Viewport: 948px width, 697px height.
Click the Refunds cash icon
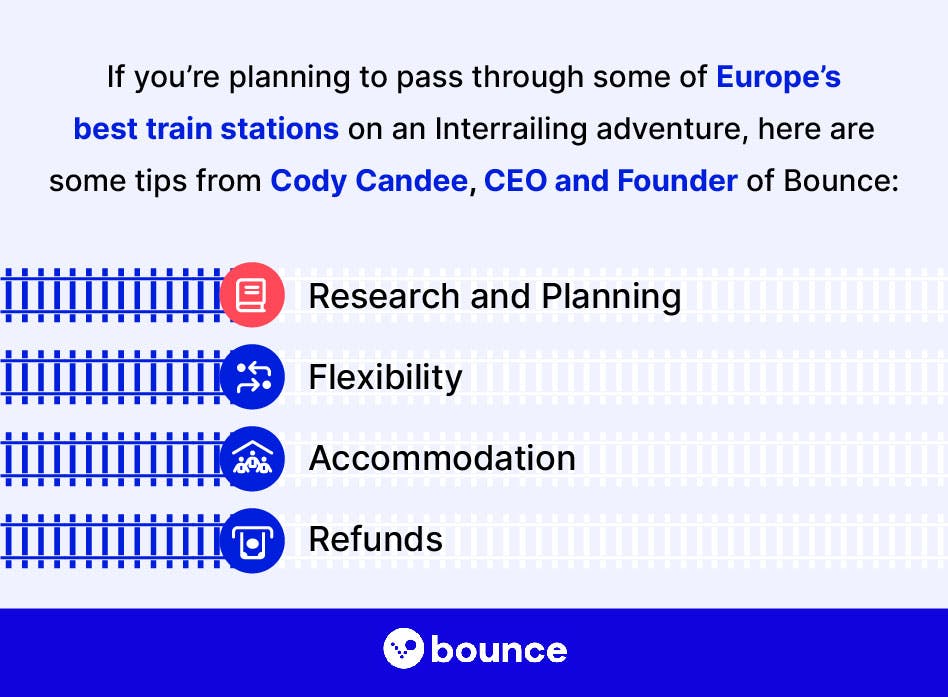[252, 540]
